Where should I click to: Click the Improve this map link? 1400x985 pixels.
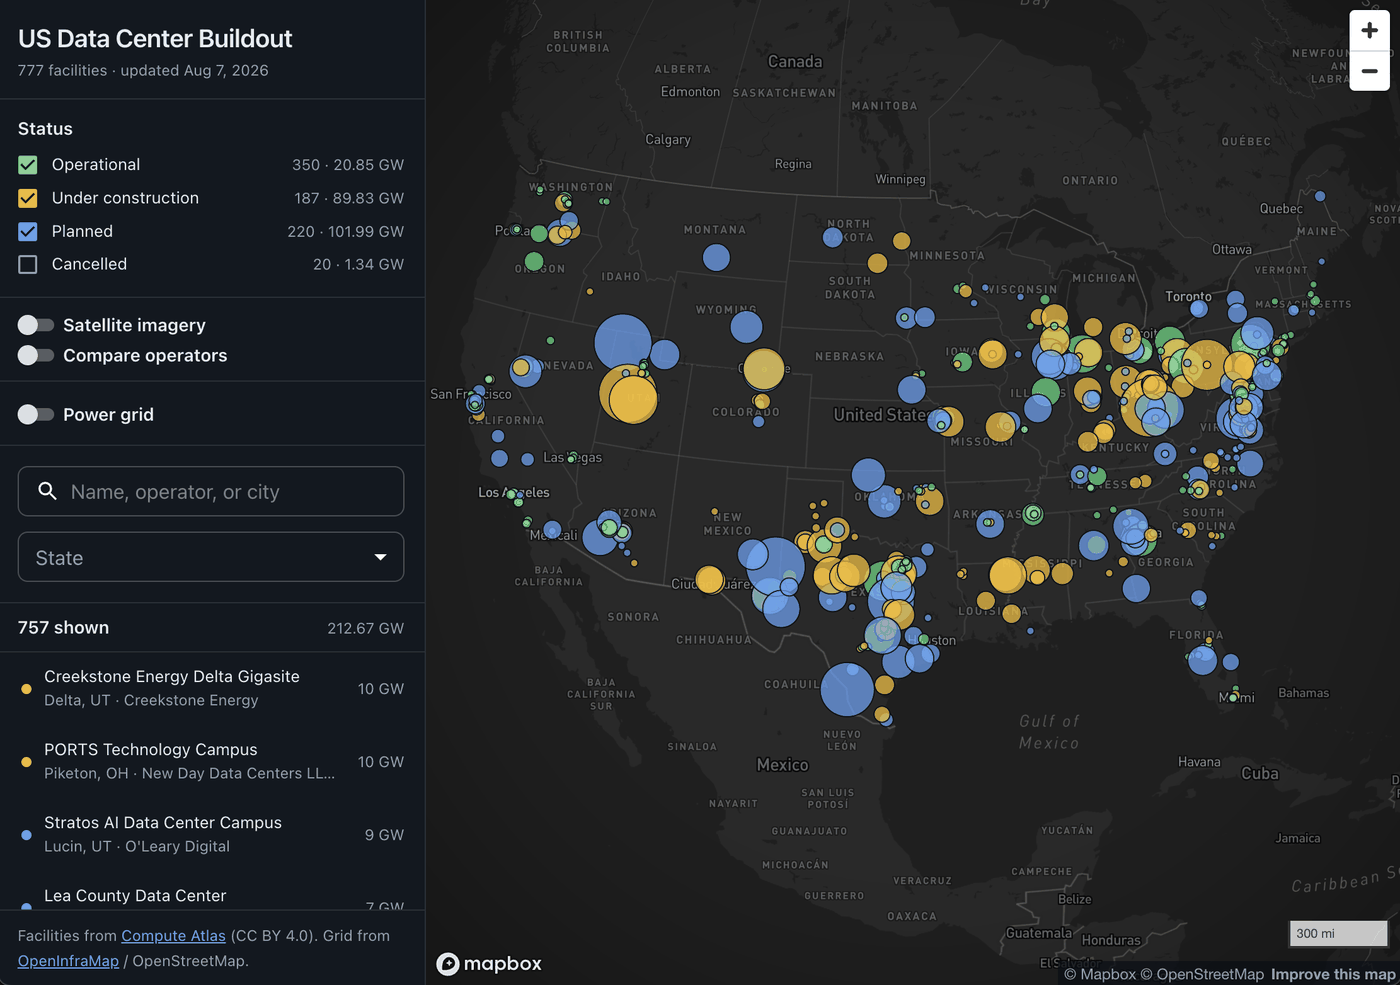1333,974
